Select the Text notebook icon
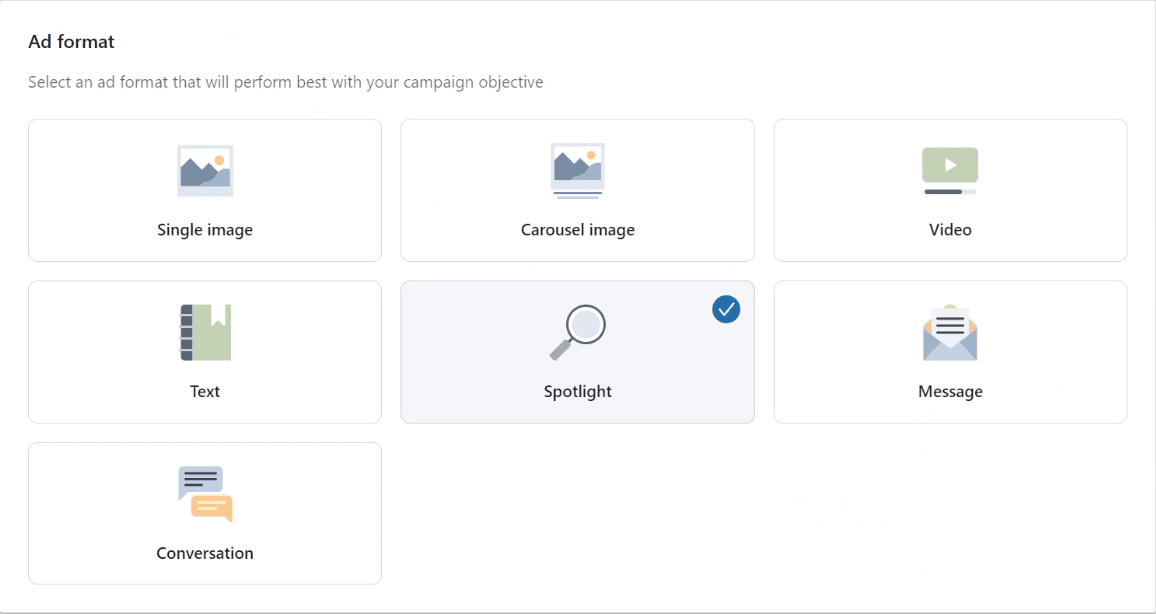Screen dimensions: 1156x614 coord(206,332)
